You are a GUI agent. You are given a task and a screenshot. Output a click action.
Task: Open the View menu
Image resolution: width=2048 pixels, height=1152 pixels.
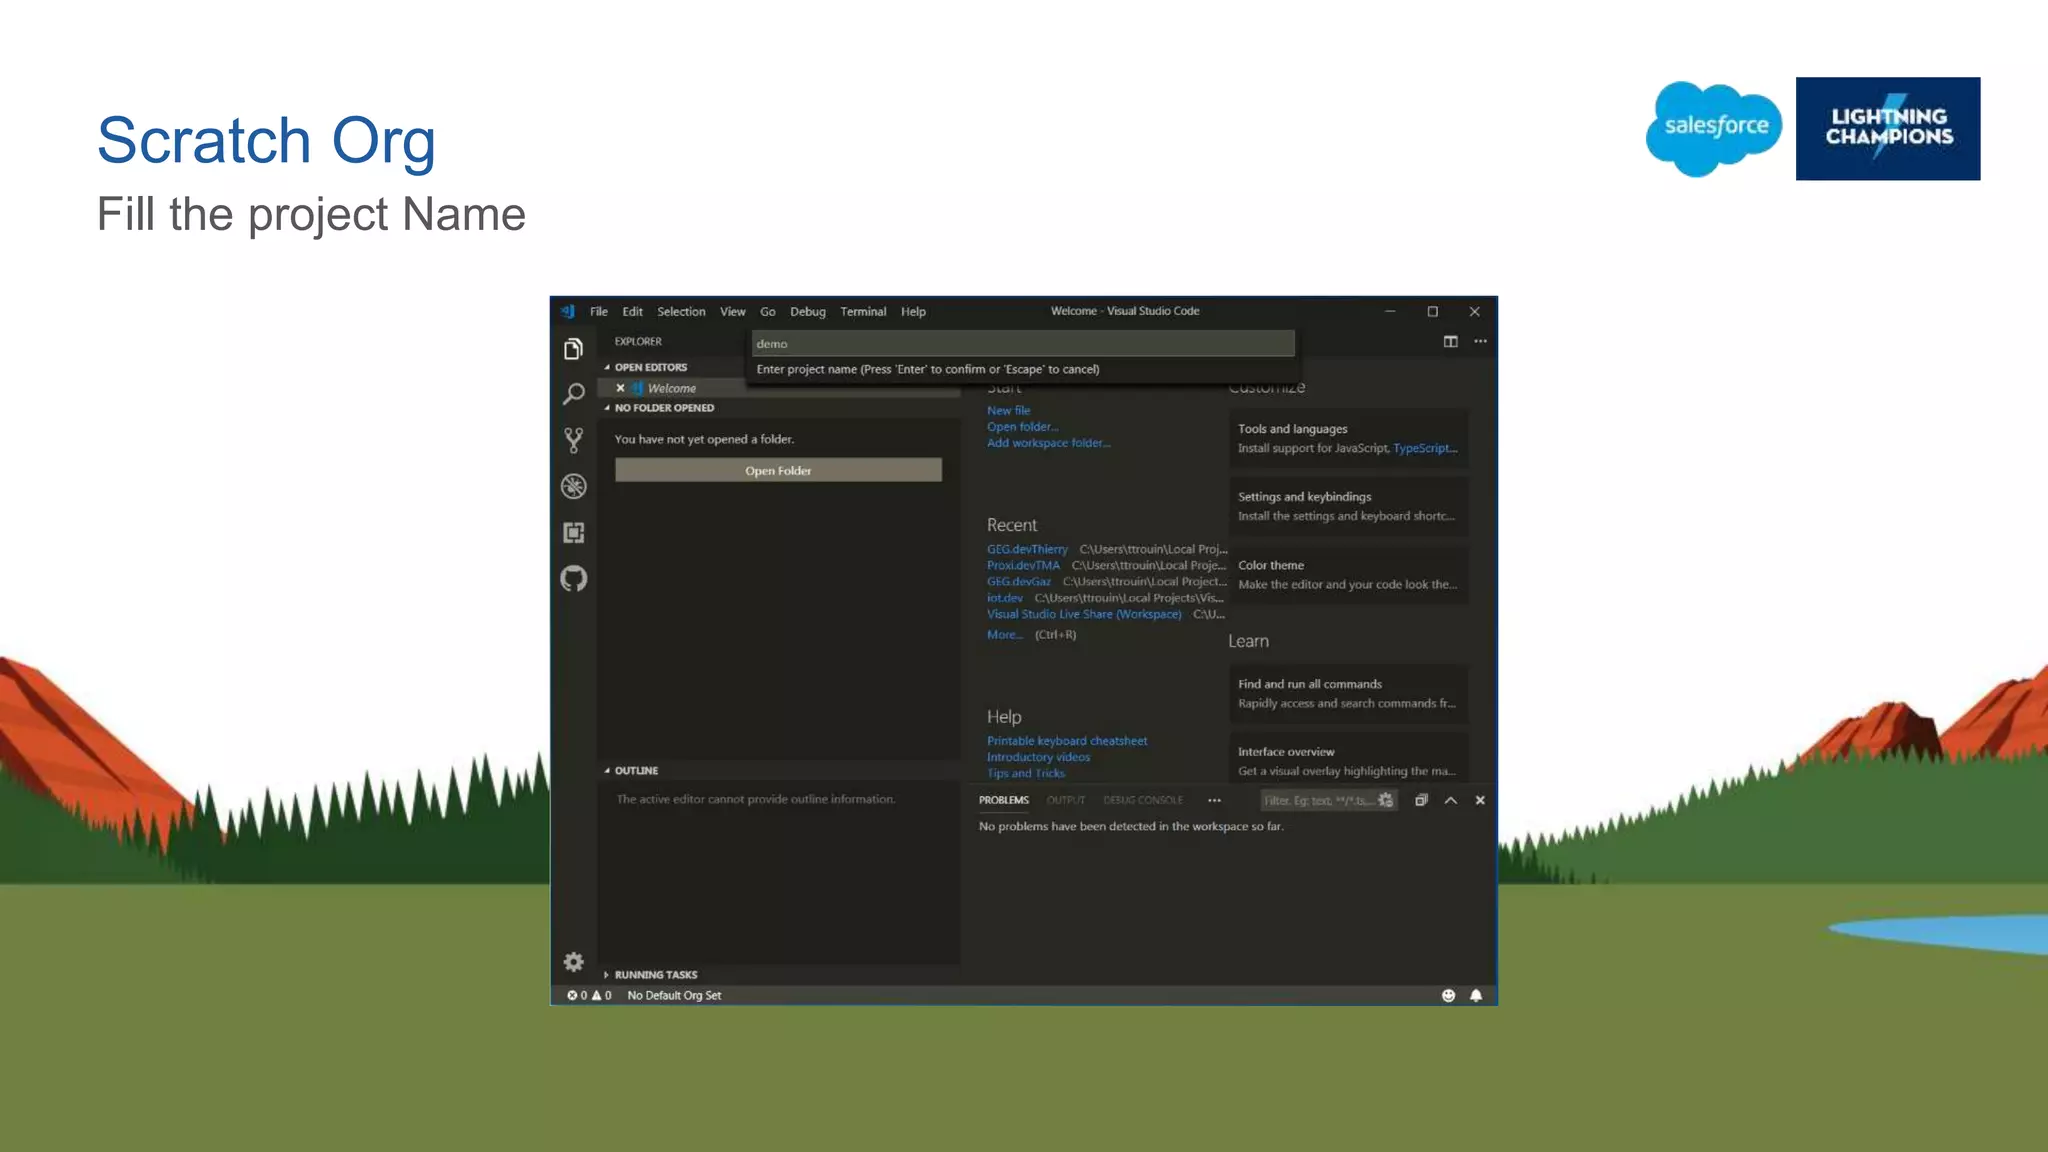(732, 311)
